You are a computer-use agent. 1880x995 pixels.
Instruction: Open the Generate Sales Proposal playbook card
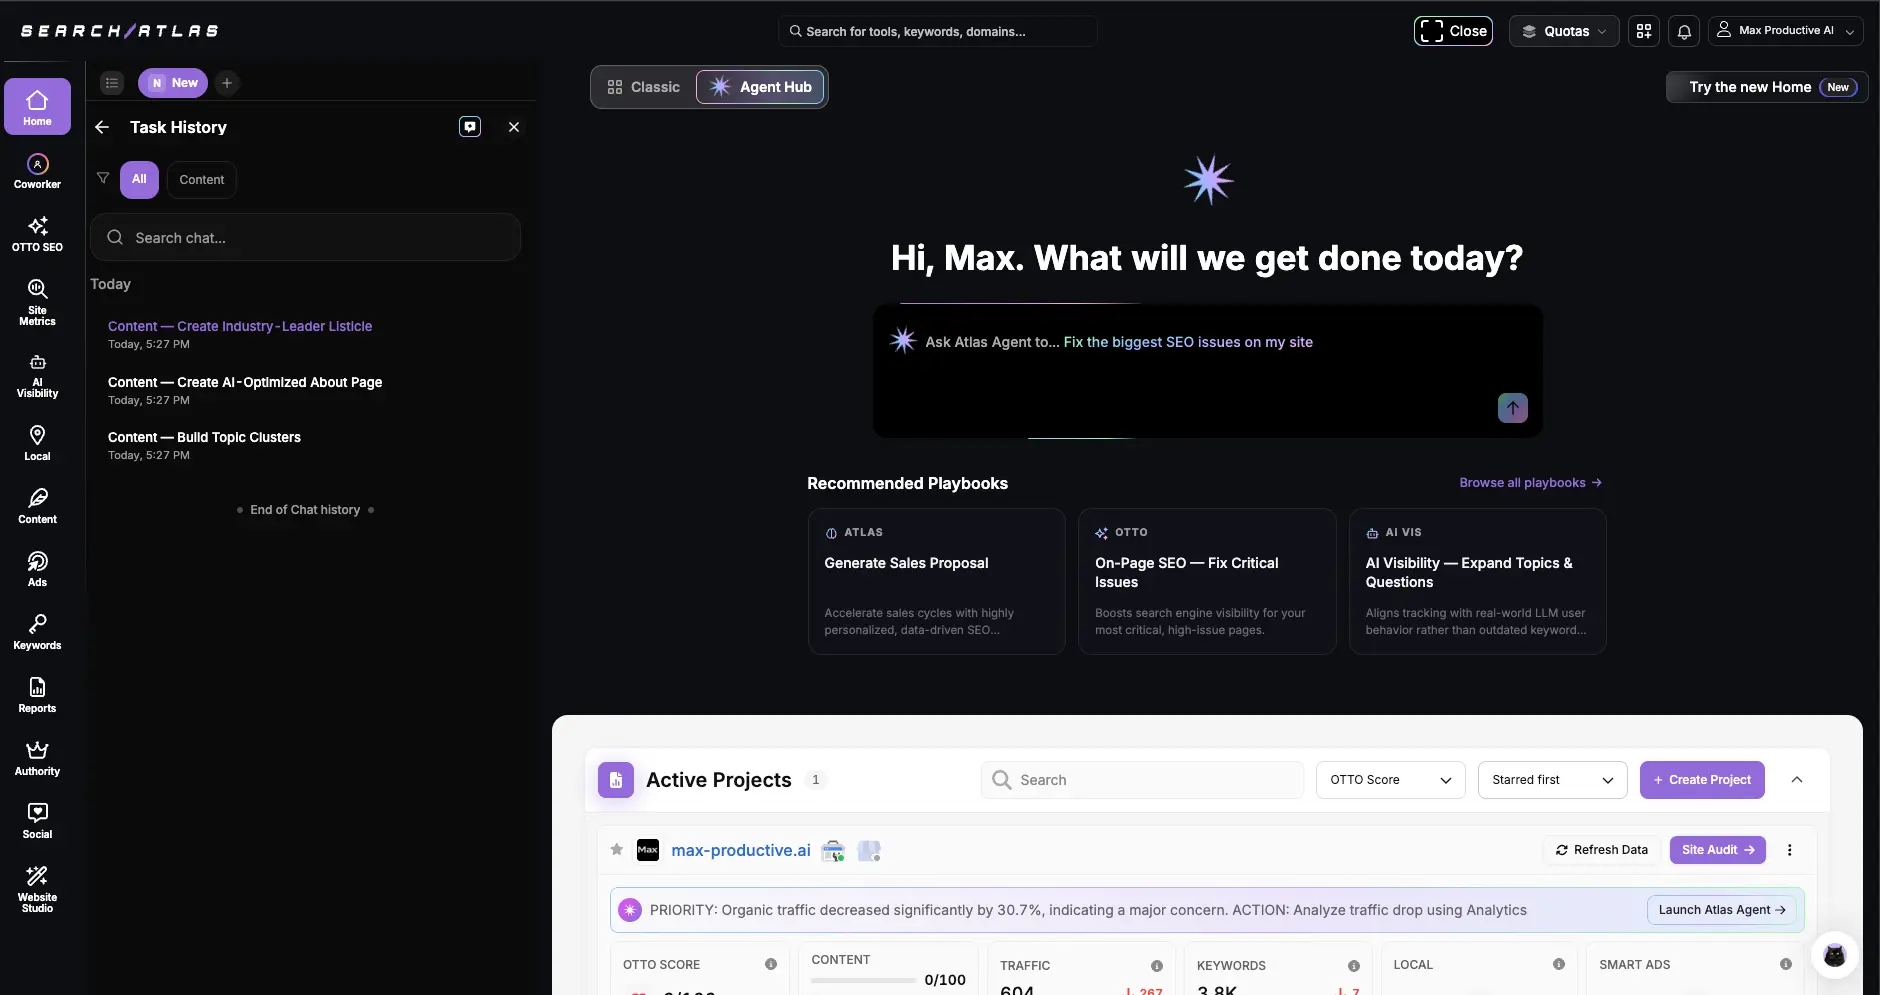(x=937, y=581)
